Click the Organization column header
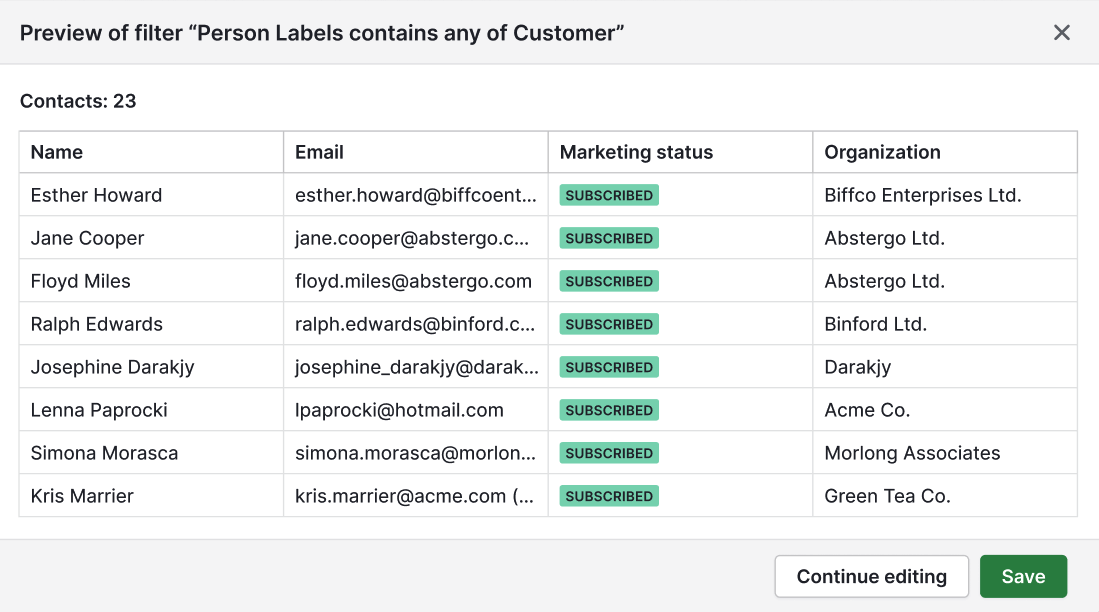 point(882,152)
